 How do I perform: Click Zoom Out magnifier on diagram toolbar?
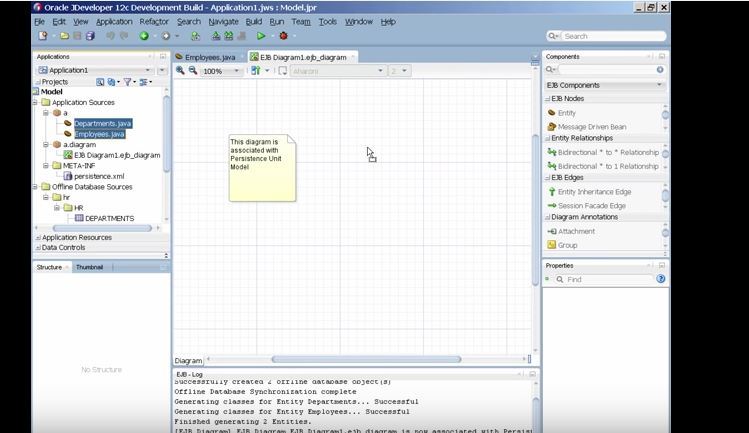tap(192, 71)
